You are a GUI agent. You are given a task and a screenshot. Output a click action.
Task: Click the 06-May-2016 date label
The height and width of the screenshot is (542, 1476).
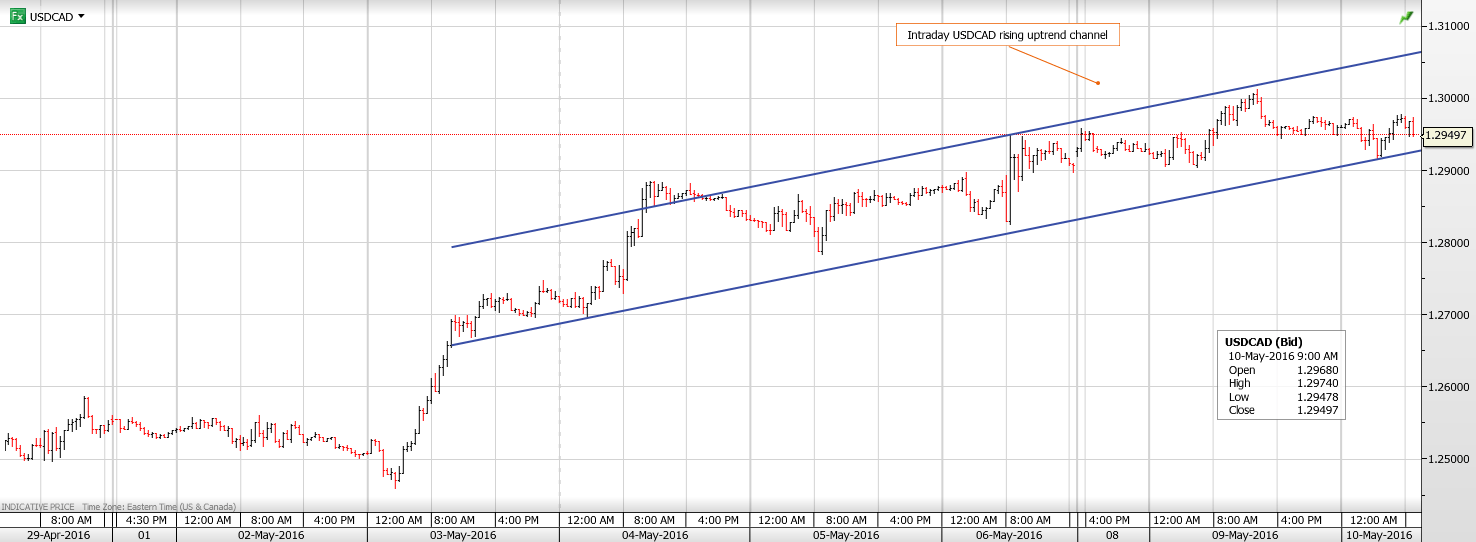(x=1009, y=535)
